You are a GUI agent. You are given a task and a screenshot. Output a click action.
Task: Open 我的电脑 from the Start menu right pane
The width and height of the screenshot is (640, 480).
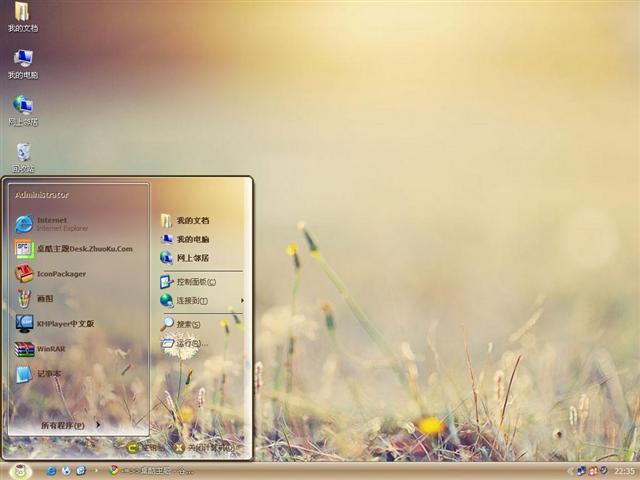pyautogui.click(x=190, y=239)
